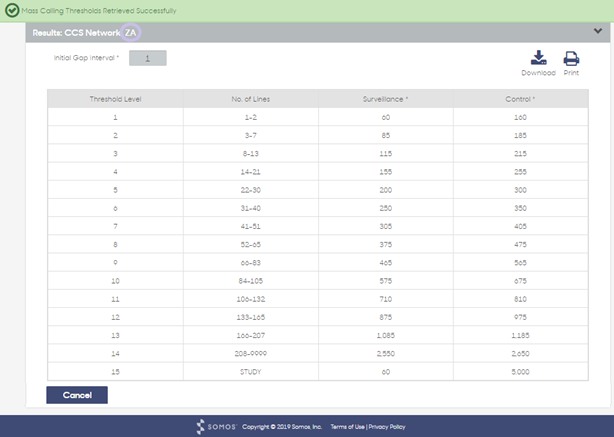Click surveillance value 250
This screenshot has width=614, height=437.
pos(386,208)
